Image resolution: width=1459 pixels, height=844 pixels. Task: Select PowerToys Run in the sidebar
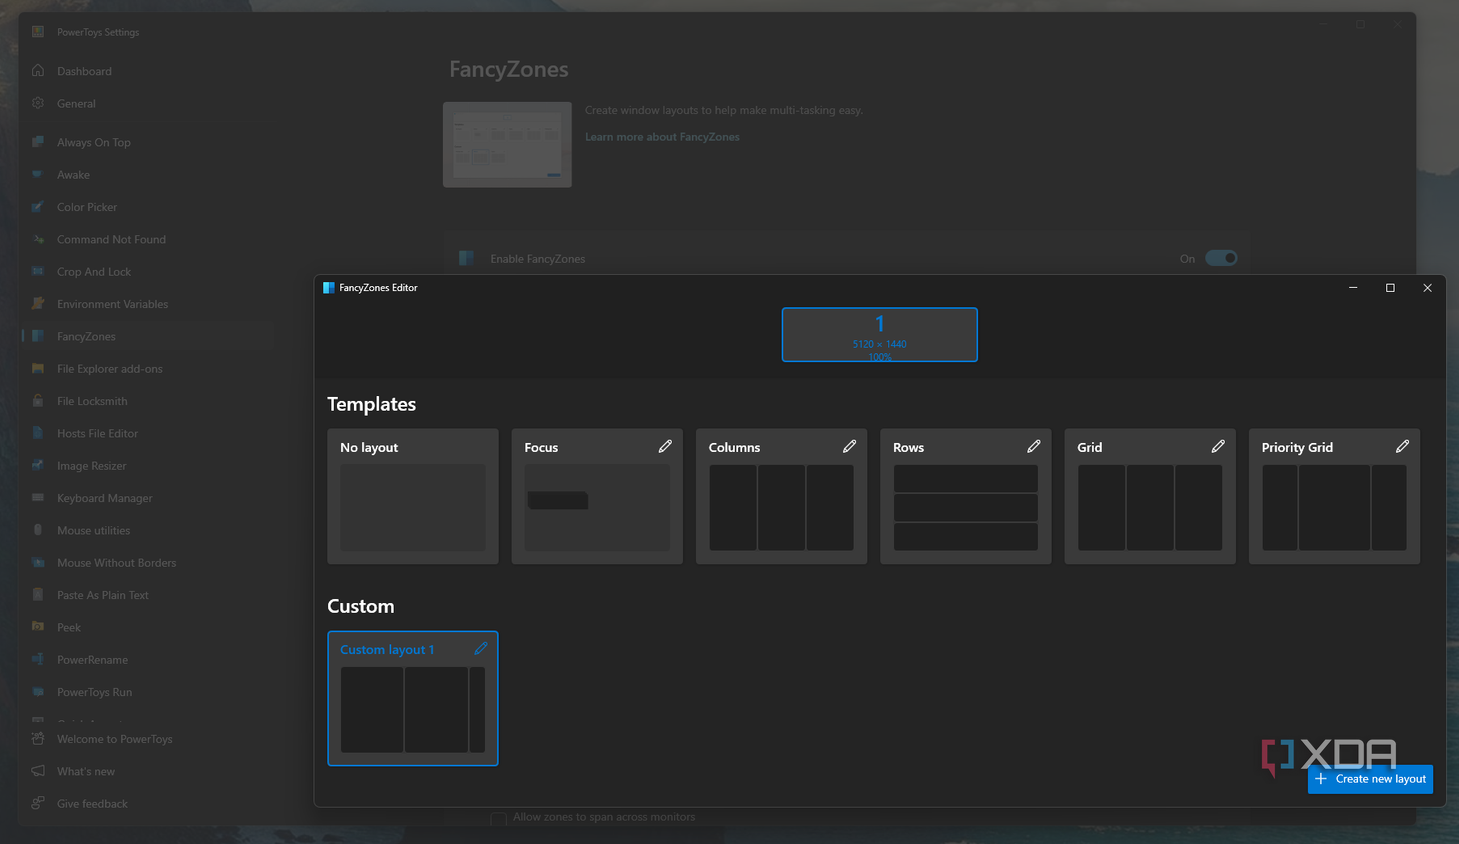pyautogui.click(x=94, y=692)
